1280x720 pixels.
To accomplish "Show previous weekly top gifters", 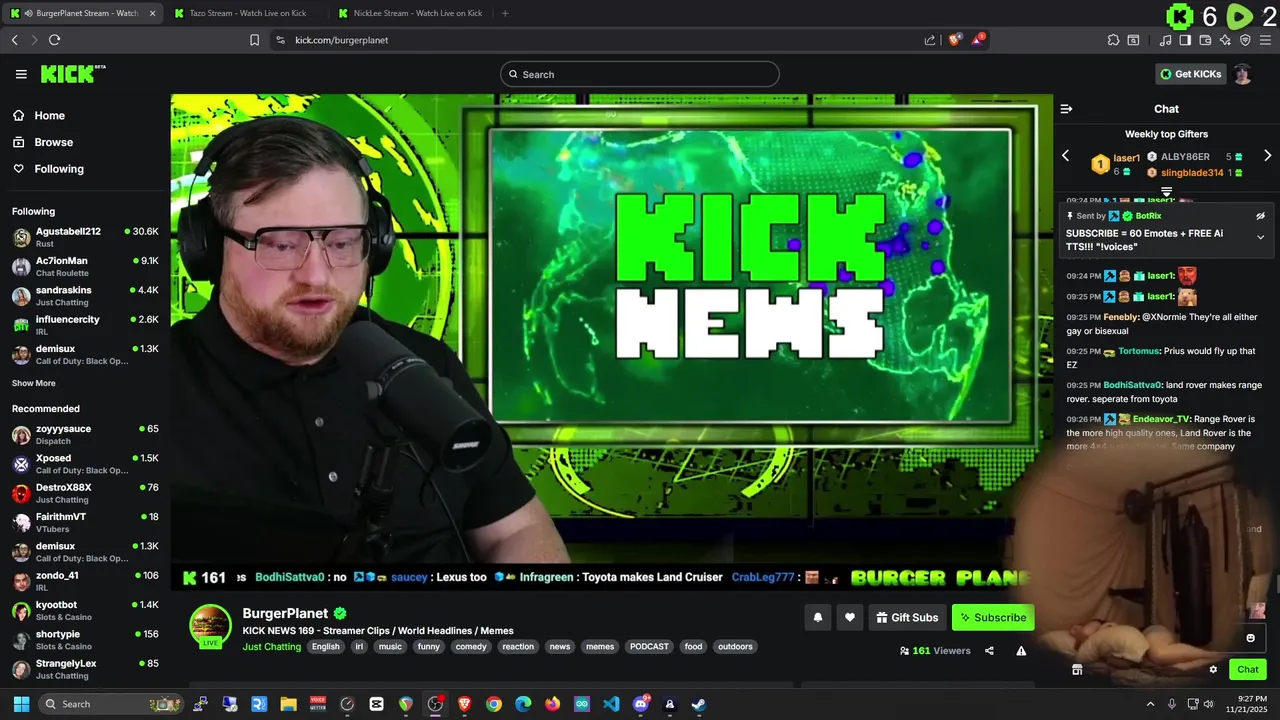I will pos(1065,156).
